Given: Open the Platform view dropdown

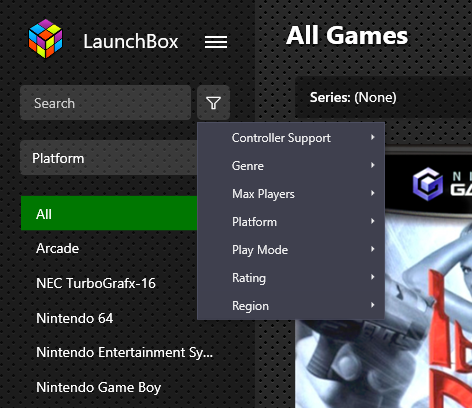Looking at the screenshot, I should pyautogui.click(x=109, y=158).
